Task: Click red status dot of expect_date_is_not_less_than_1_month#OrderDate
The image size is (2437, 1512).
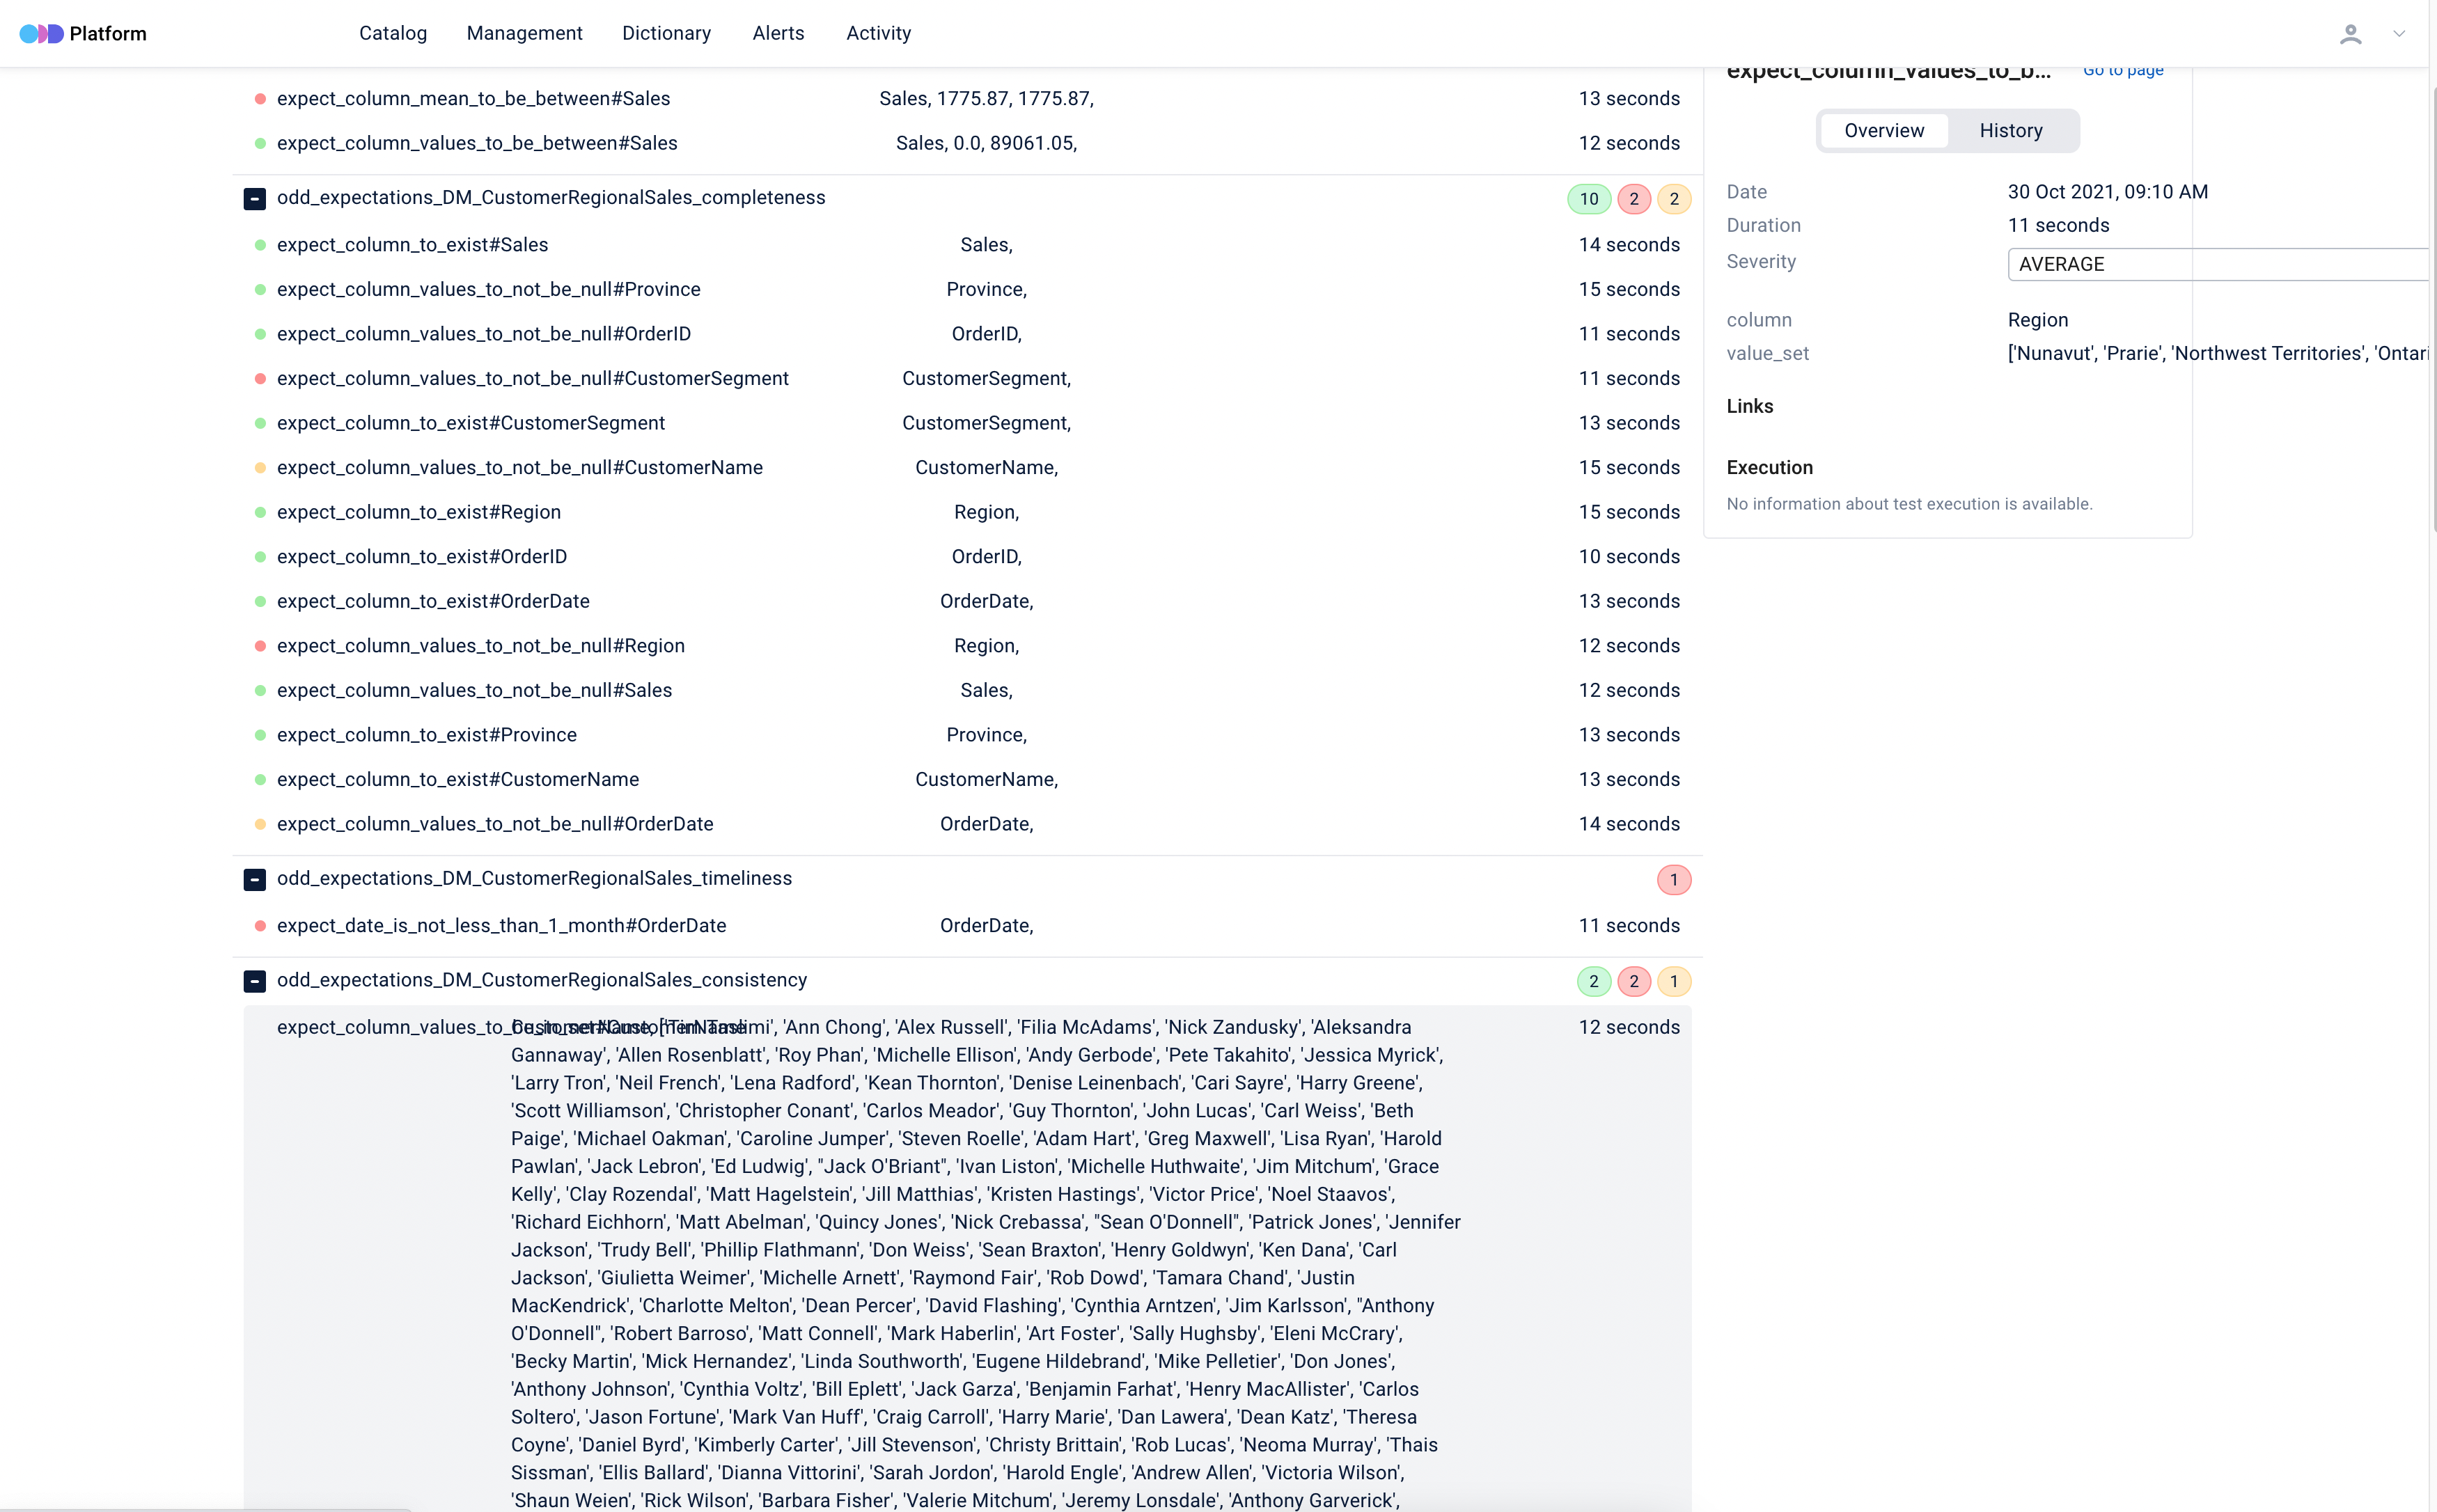Action: pos(260,926)
